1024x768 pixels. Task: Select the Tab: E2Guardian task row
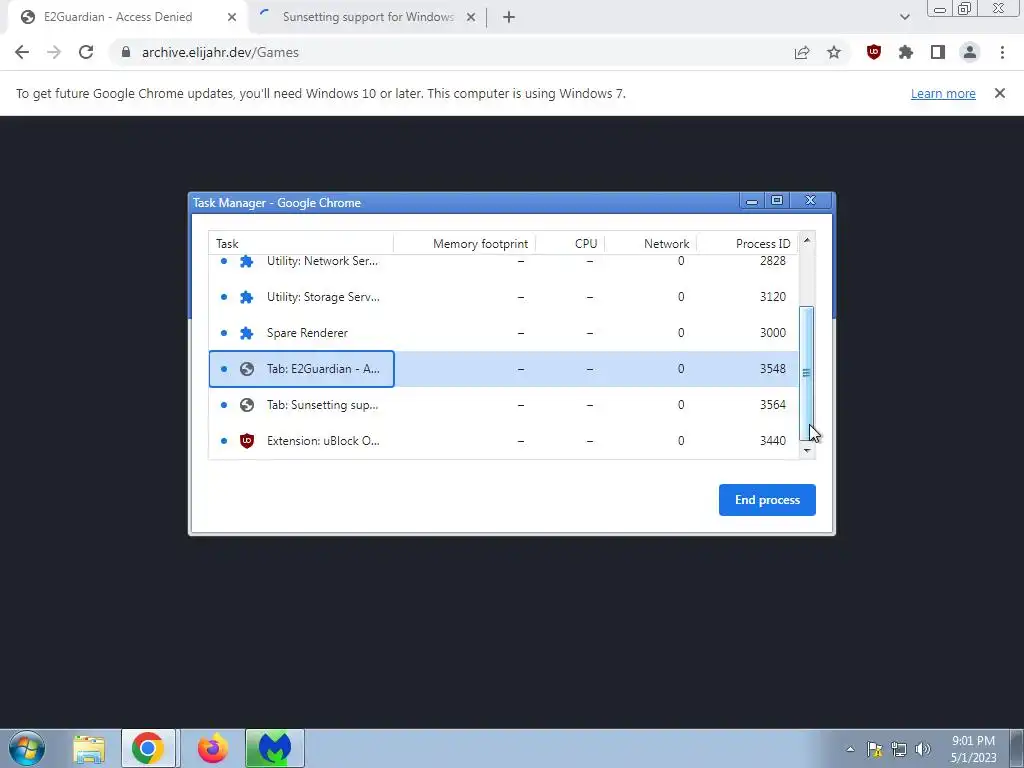[504, 368]
